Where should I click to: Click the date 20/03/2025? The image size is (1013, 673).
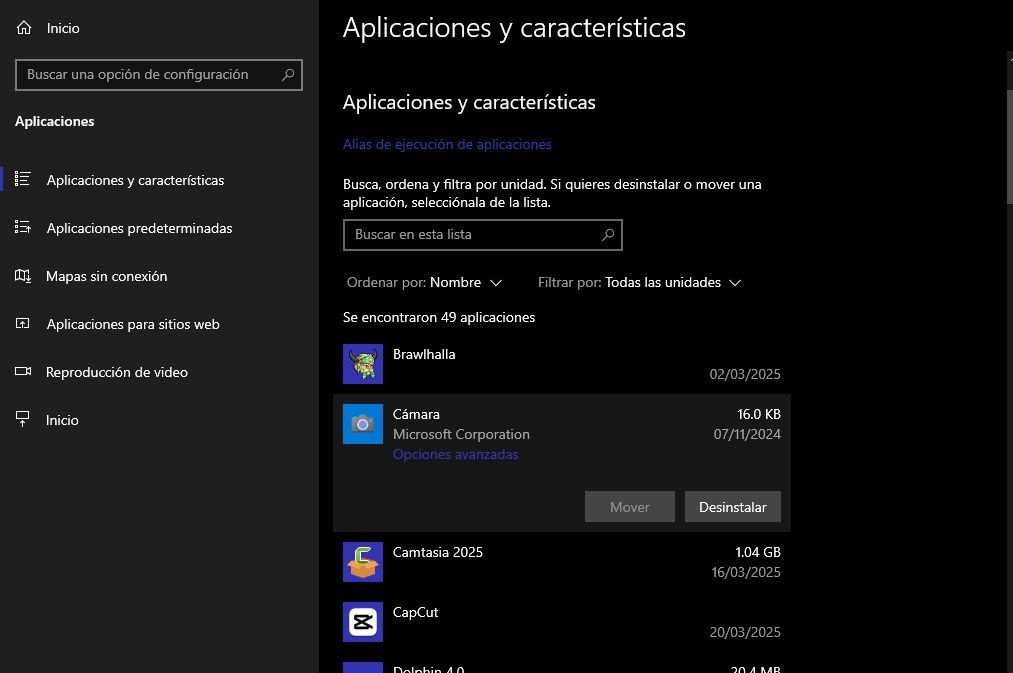[x=745, y=632]
